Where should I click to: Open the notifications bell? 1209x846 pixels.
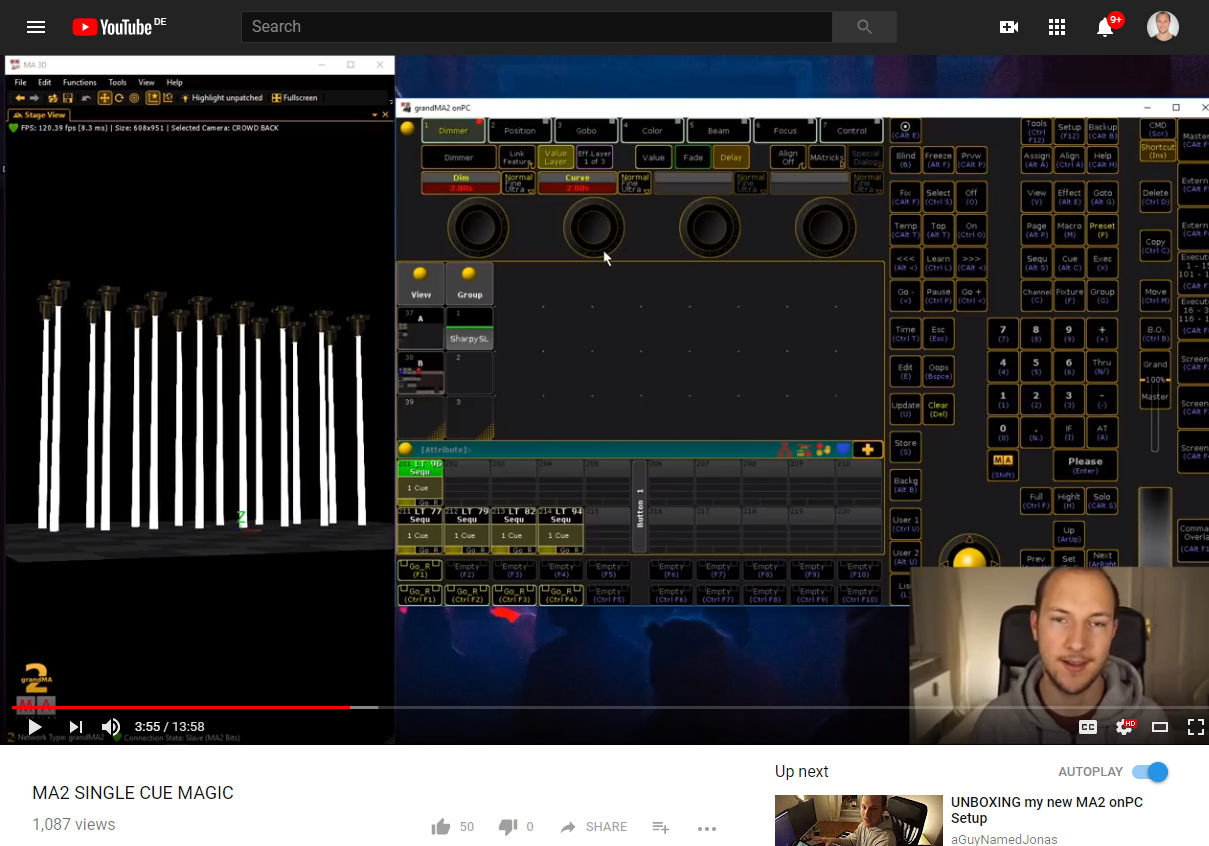tap(1105, 27)
